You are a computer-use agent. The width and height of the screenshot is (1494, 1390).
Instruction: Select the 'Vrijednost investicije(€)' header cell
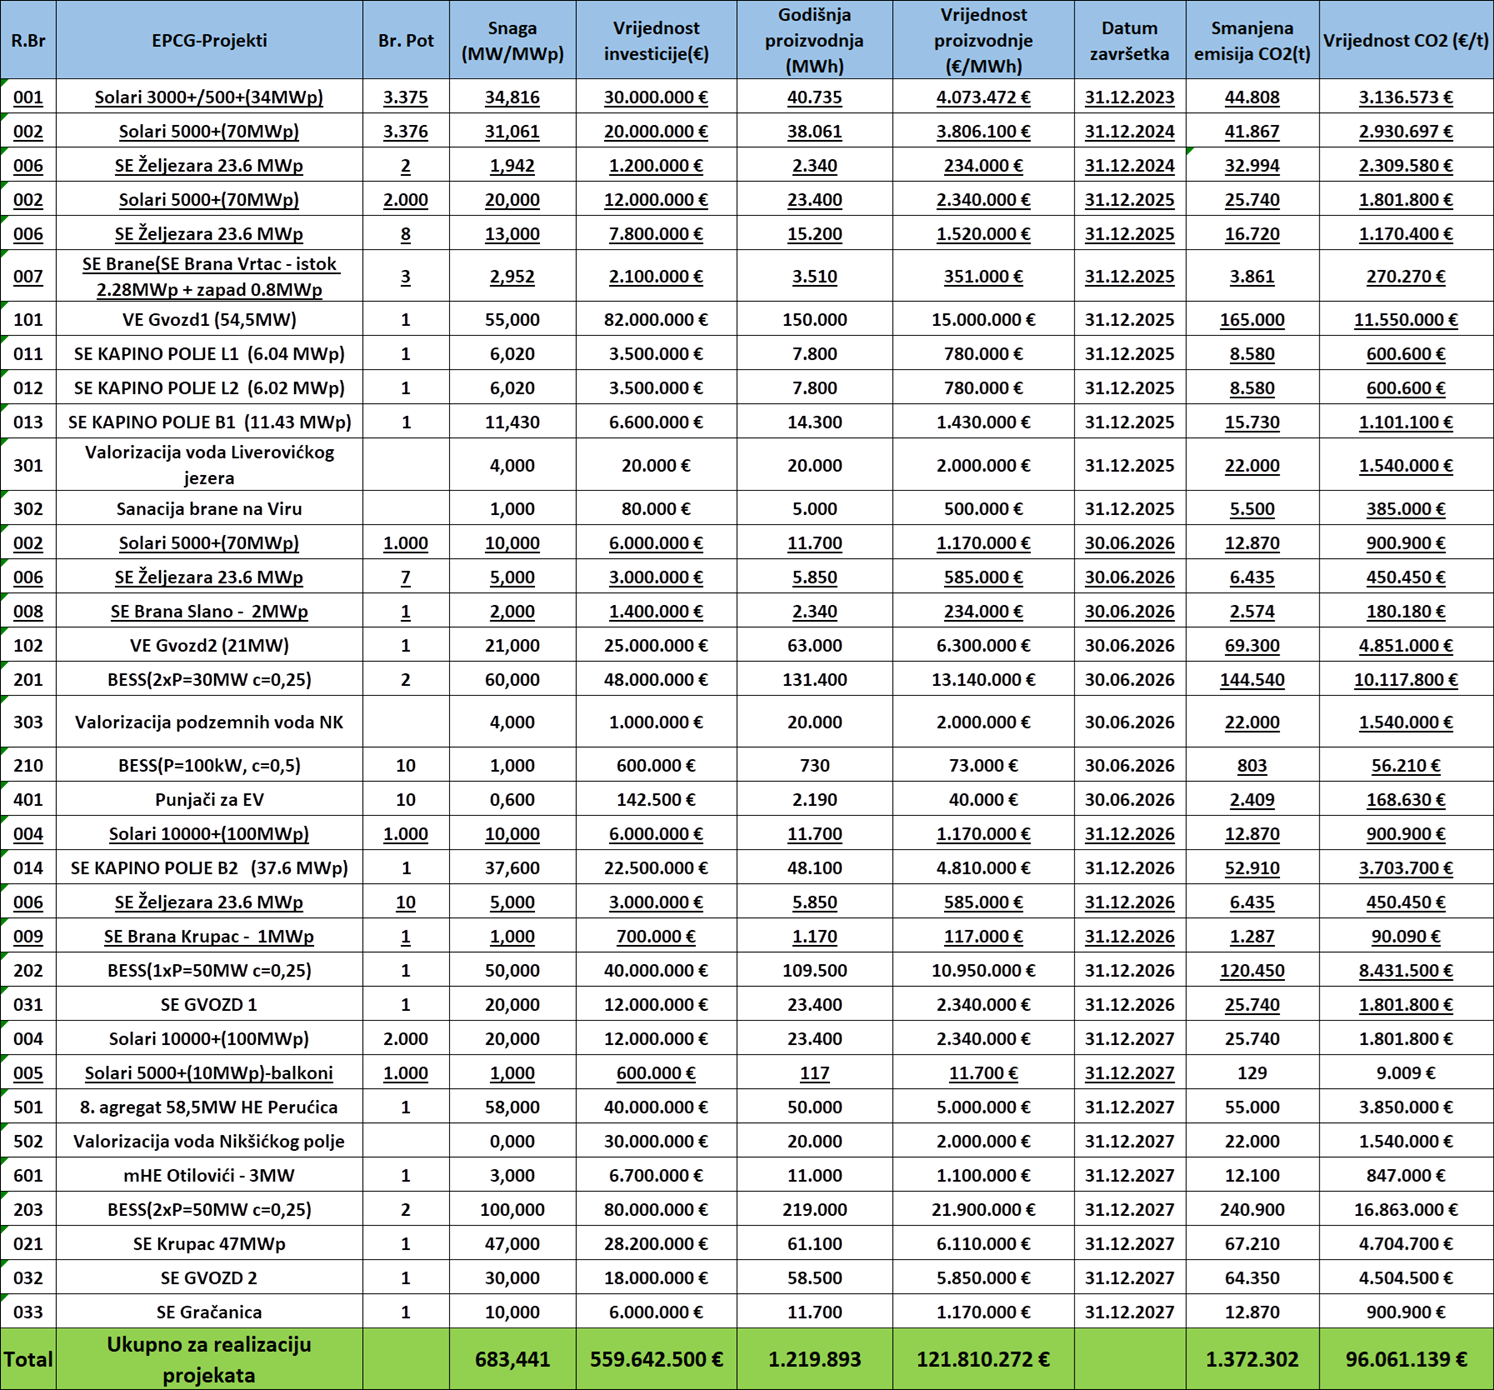[656, 40]
